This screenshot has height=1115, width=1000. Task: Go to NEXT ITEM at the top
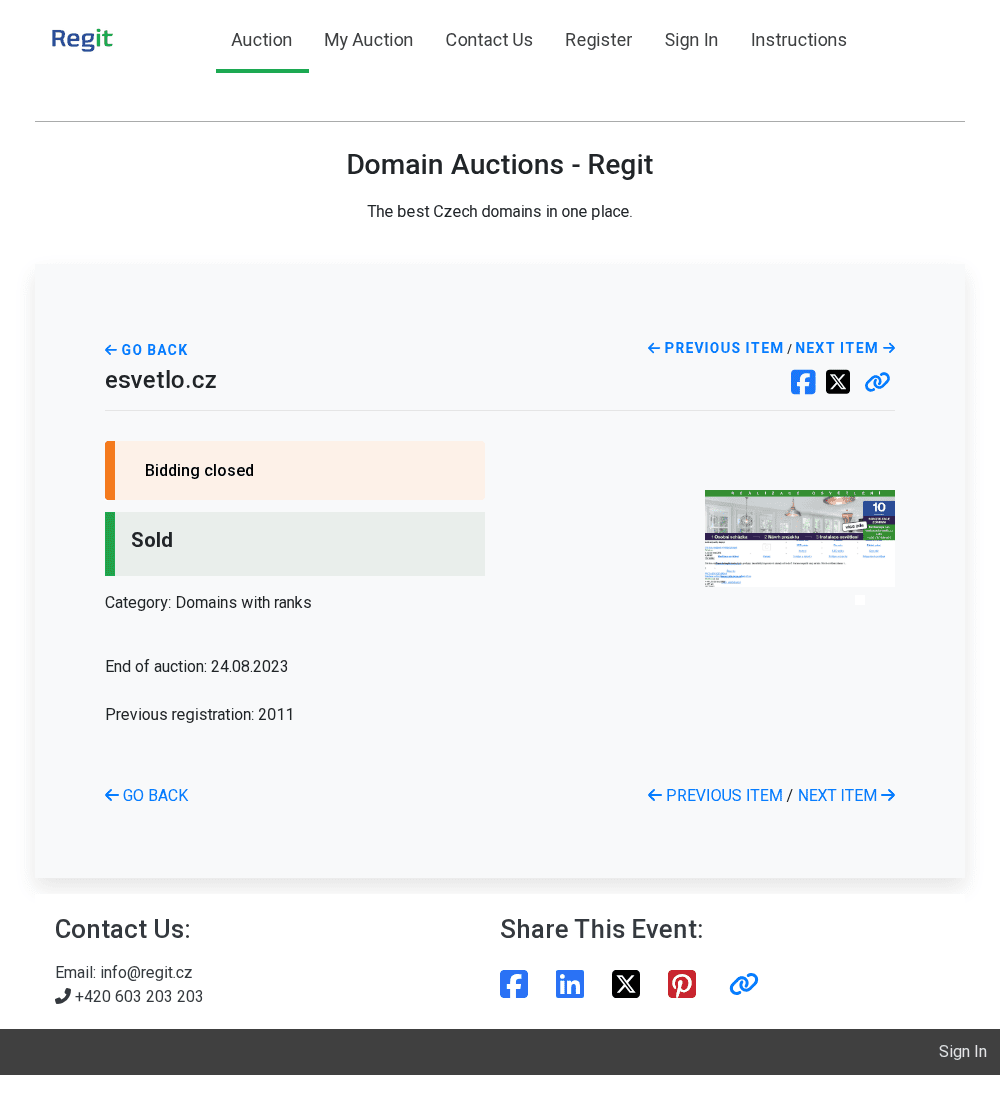[845, 348]
